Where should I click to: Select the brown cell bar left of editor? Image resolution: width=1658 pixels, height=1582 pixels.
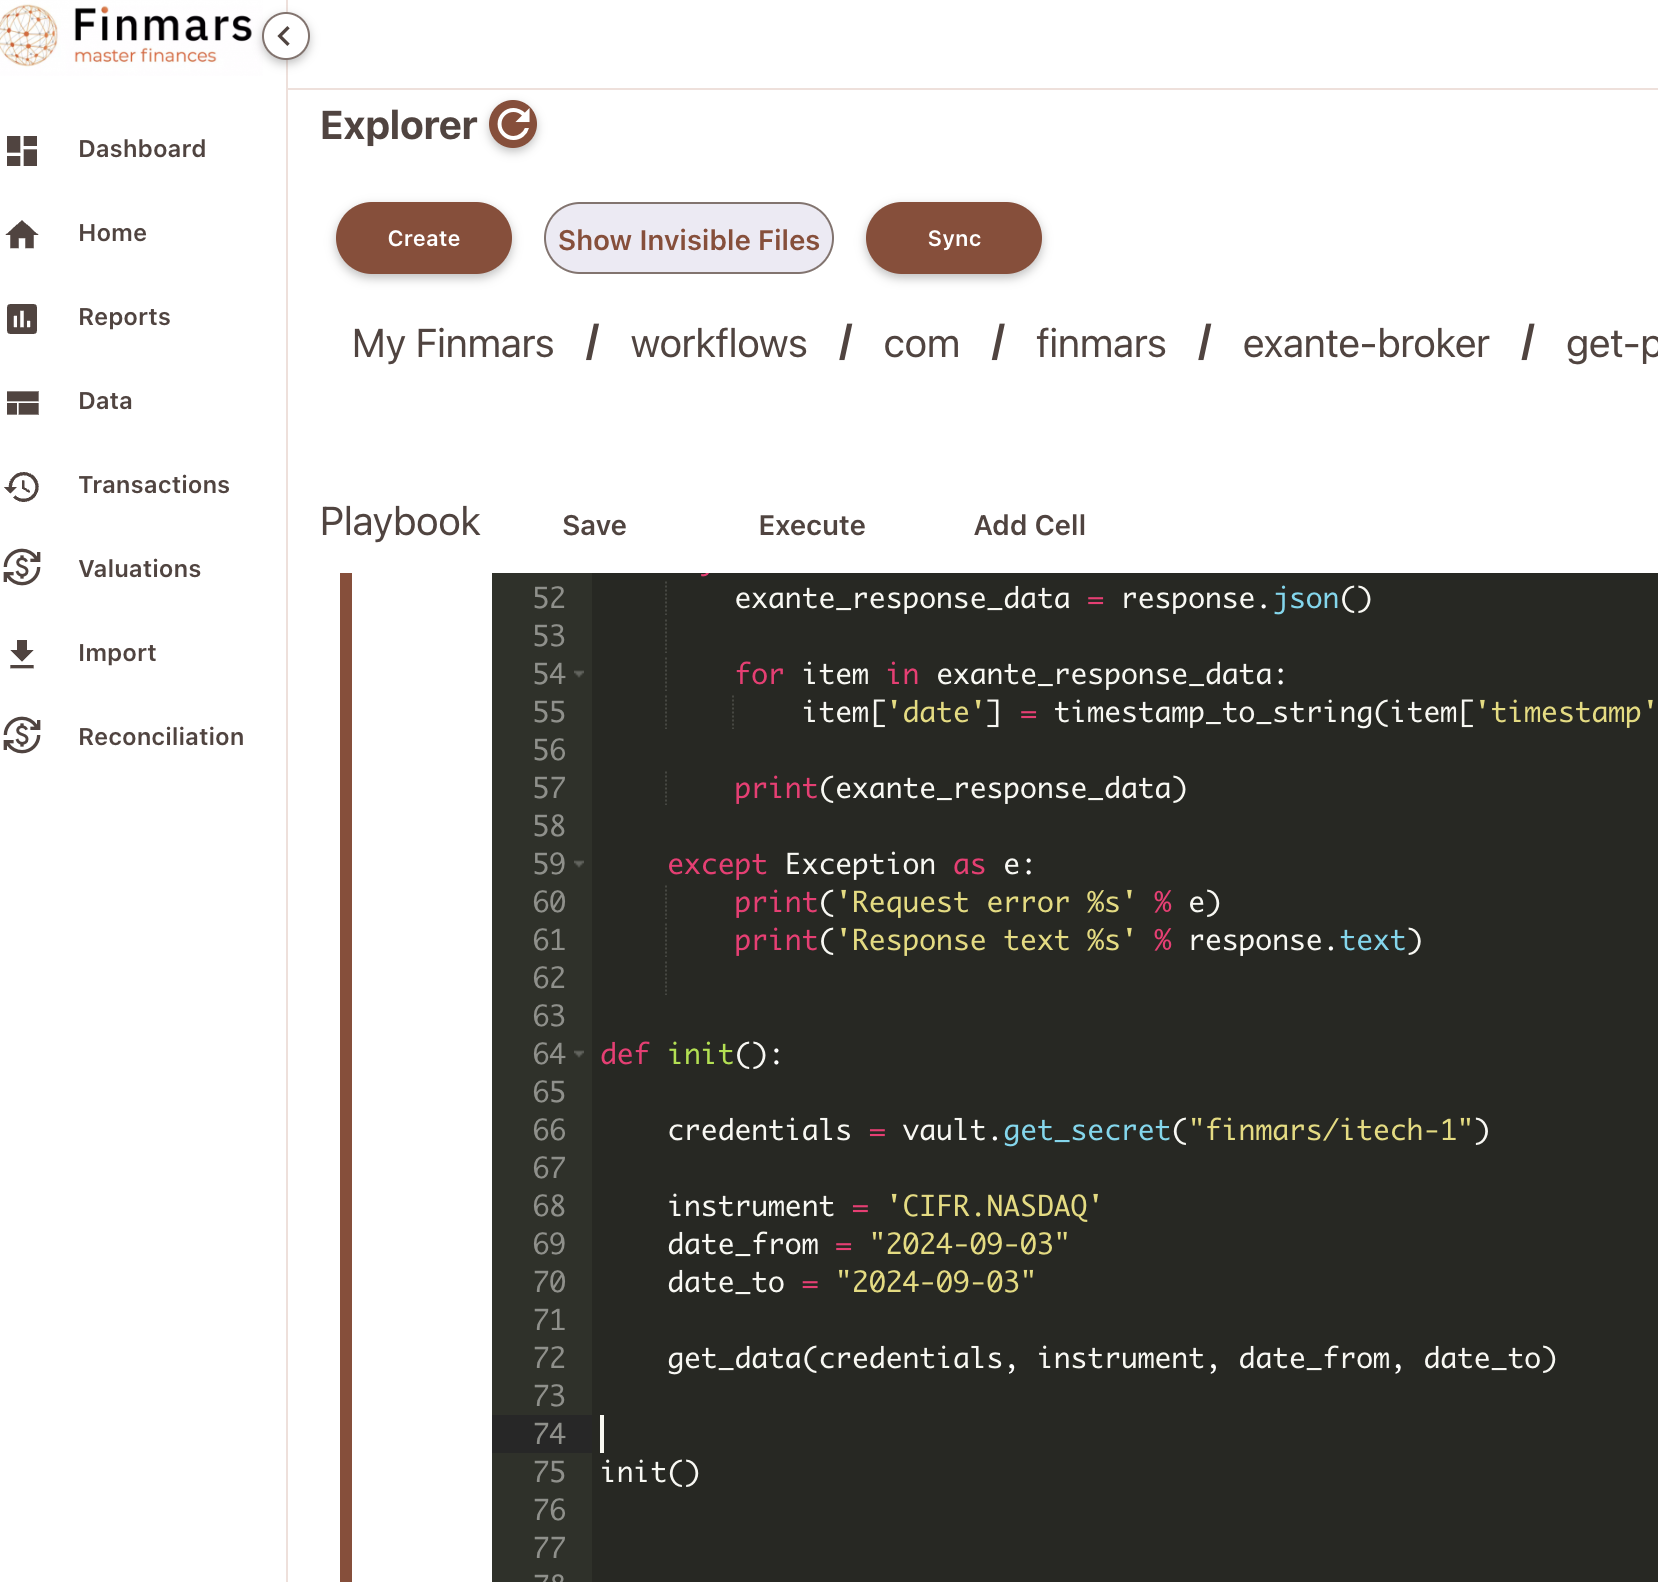coord(346,1077)
